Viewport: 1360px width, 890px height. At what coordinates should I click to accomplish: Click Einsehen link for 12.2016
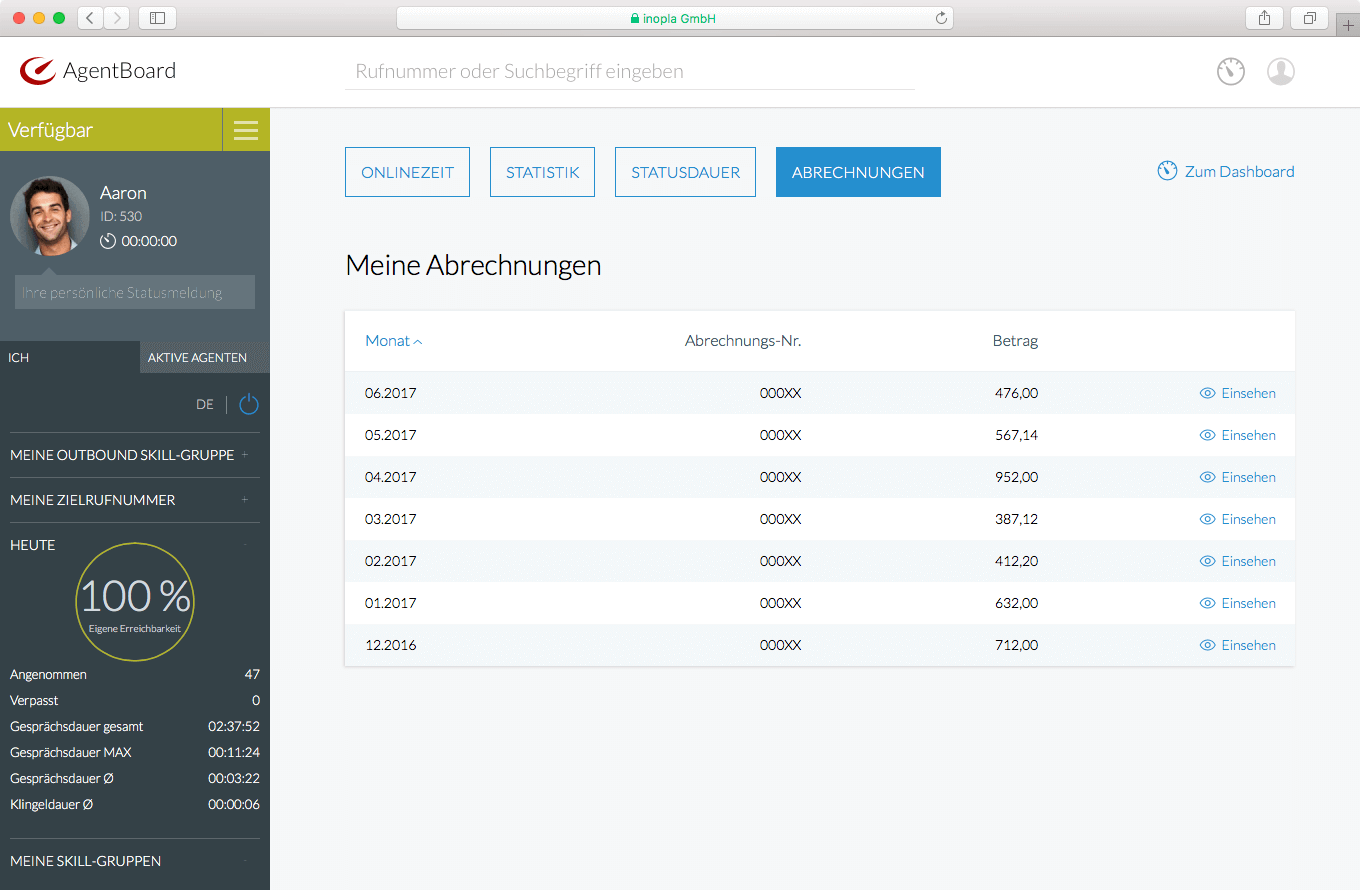point(1249,645)
